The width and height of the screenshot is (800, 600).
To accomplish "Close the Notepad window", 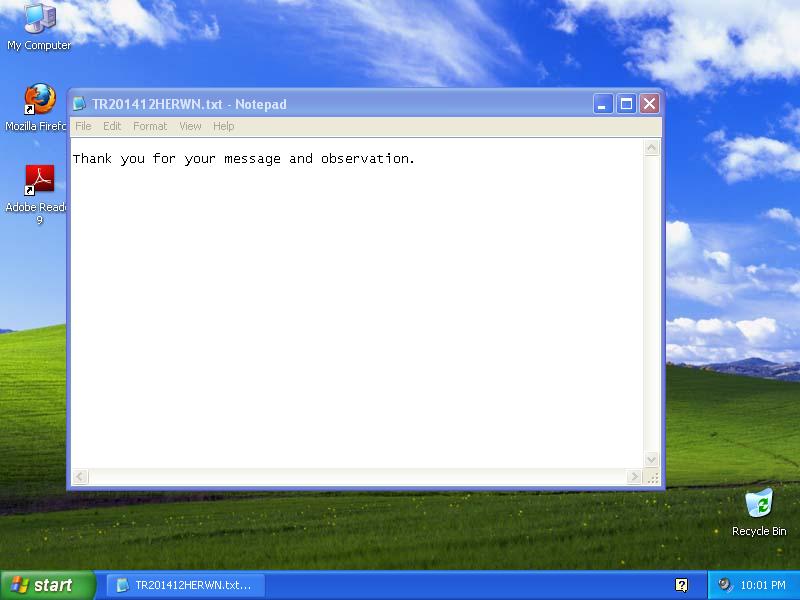I will (649, 104).
